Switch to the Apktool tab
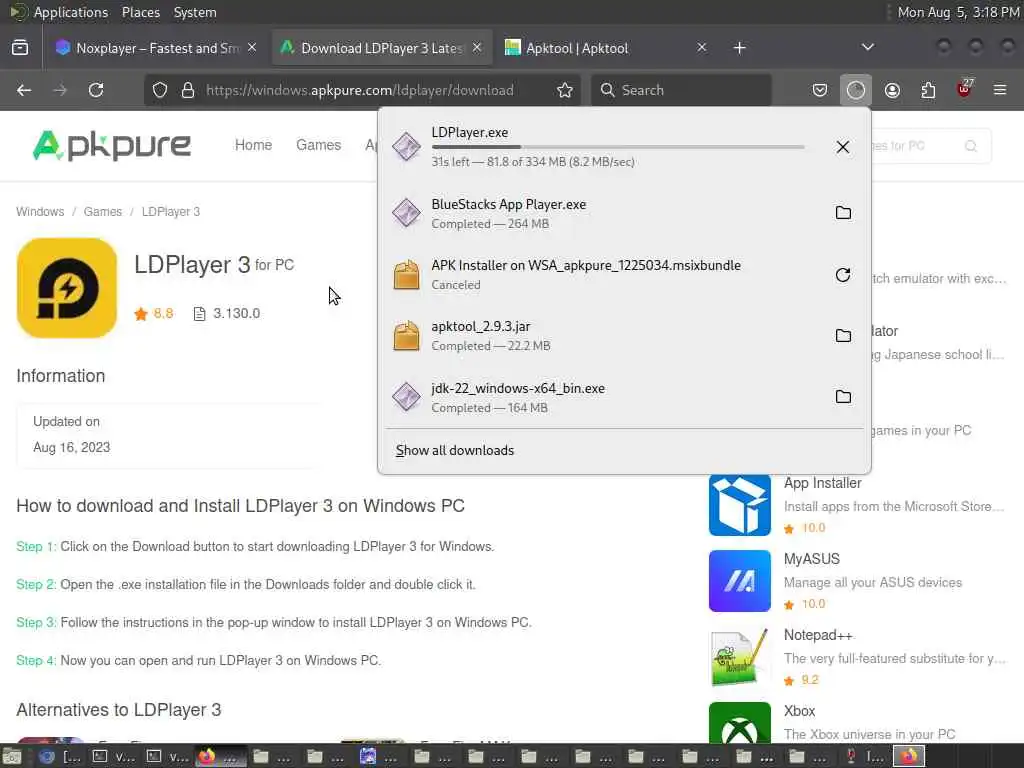Screen dimensions: 1024x768 [600, 48]
